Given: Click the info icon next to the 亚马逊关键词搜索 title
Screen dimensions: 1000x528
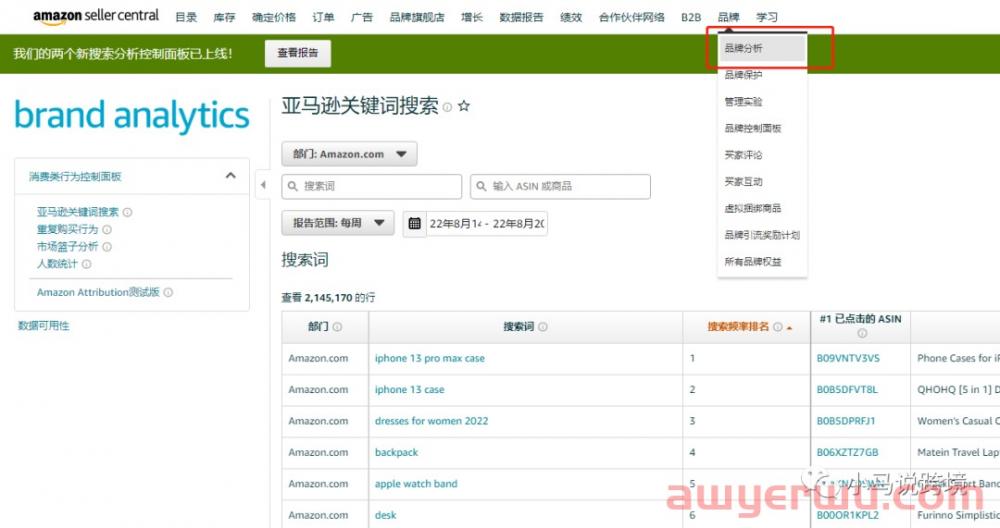Looking at the screenshot, I should click(x=447, y=107).
